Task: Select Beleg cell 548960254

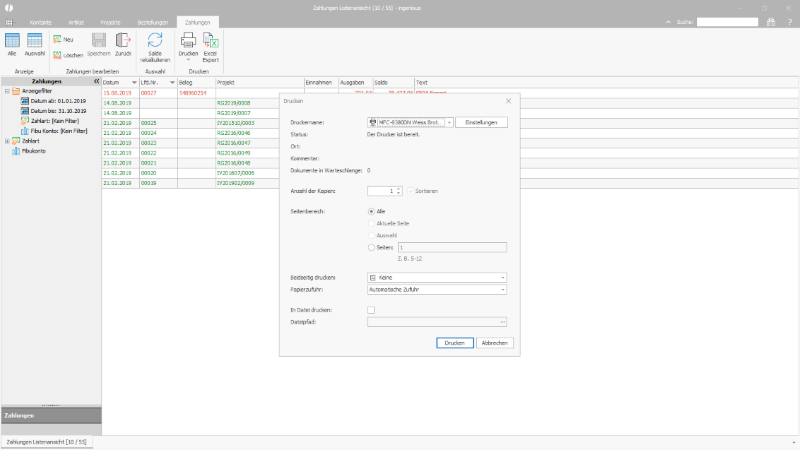Action: [x=196, y=93]
